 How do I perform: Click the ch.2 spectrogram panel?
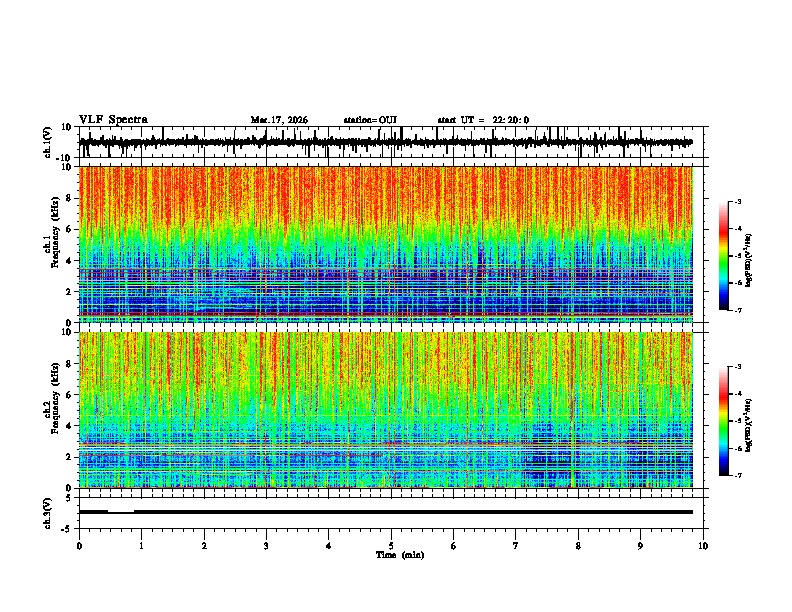386,410
